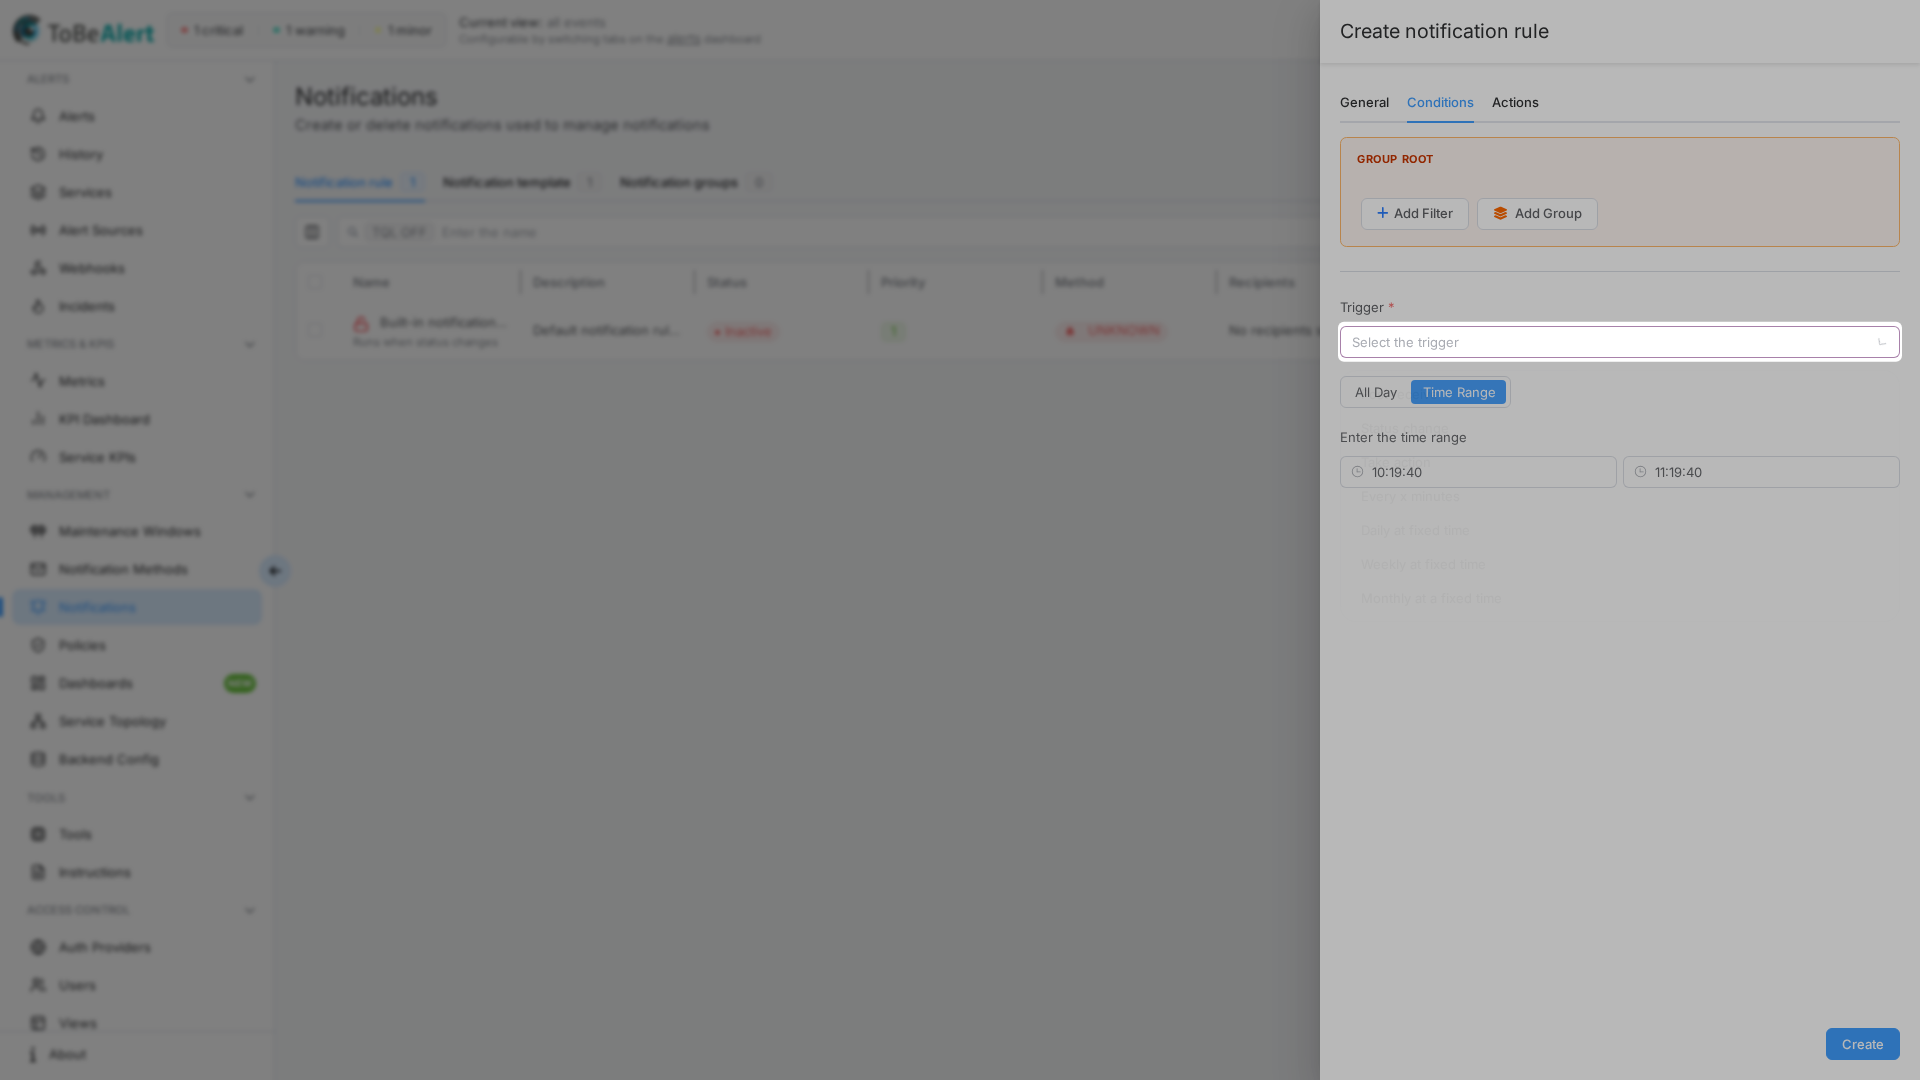Open Notification Methods icon in sidebar

[38, 569]
